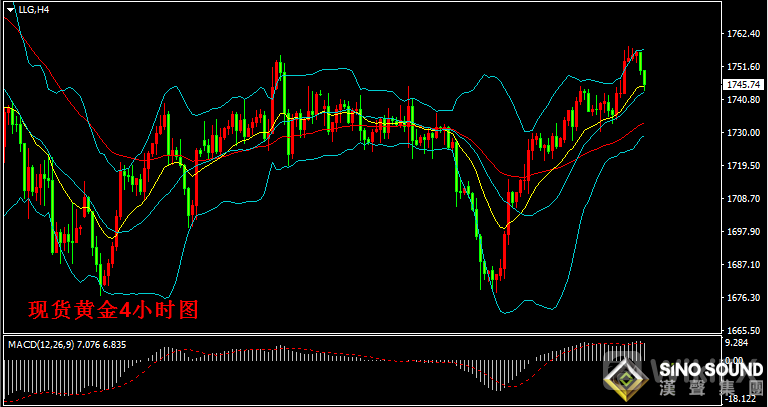Click the 1730.00 price axis label

(741, 133)
